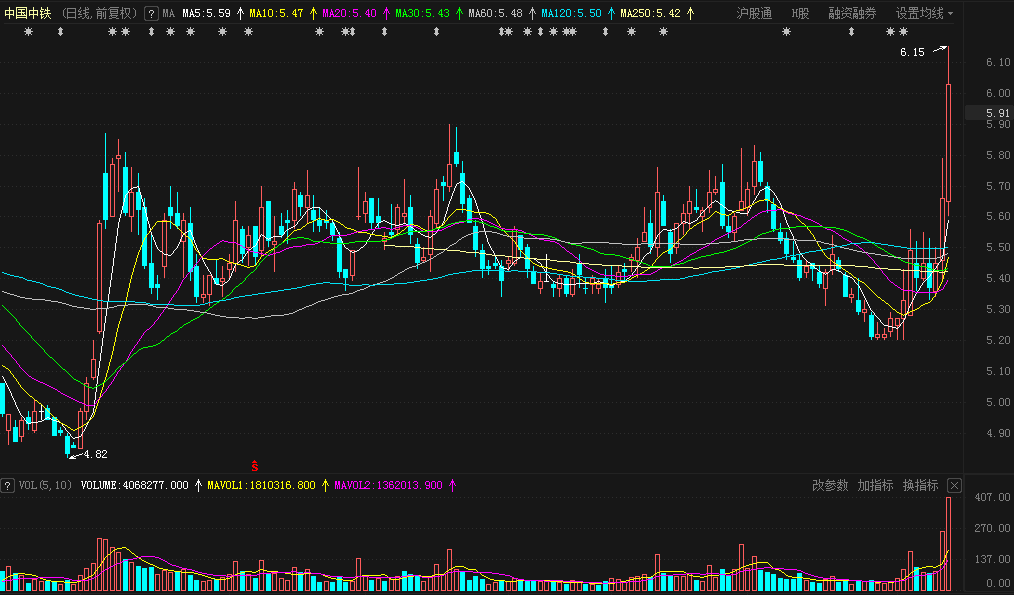Click the 换指标 button
Screen dimensions: 1014x595
point(920,485)
